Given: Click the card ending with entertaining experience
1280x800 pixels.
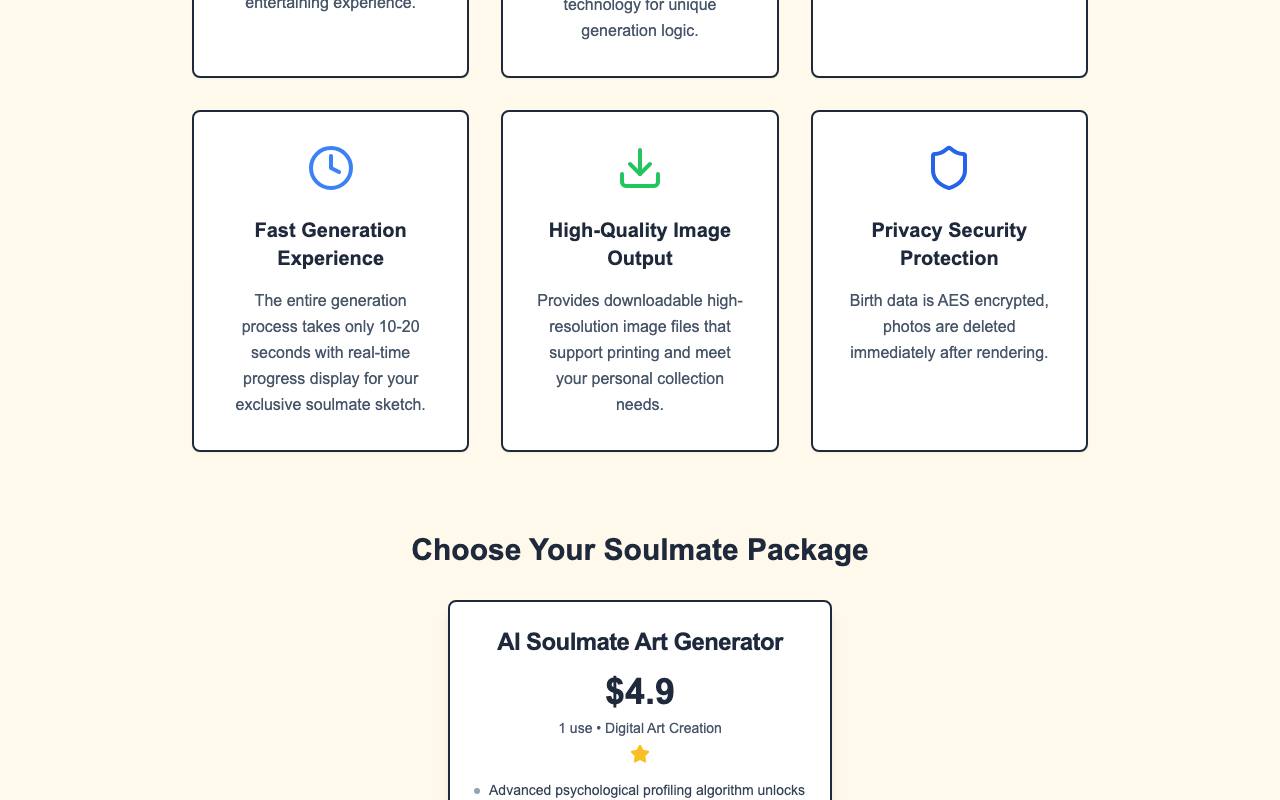Looking at the screenshot, I should point(330,38).
